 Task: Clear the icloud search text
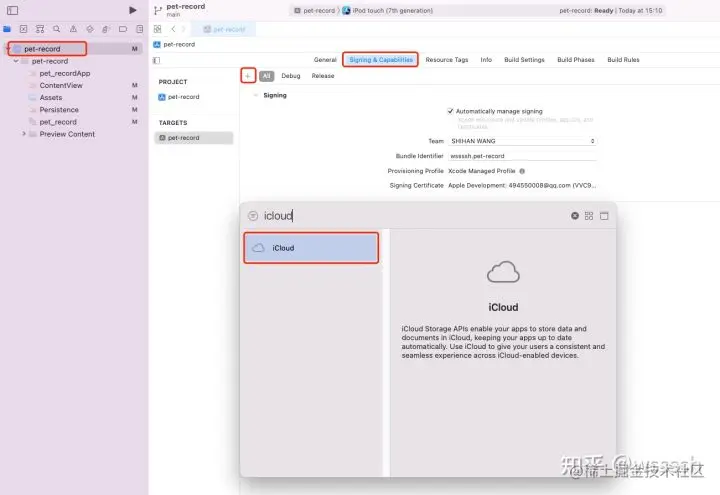574,216
